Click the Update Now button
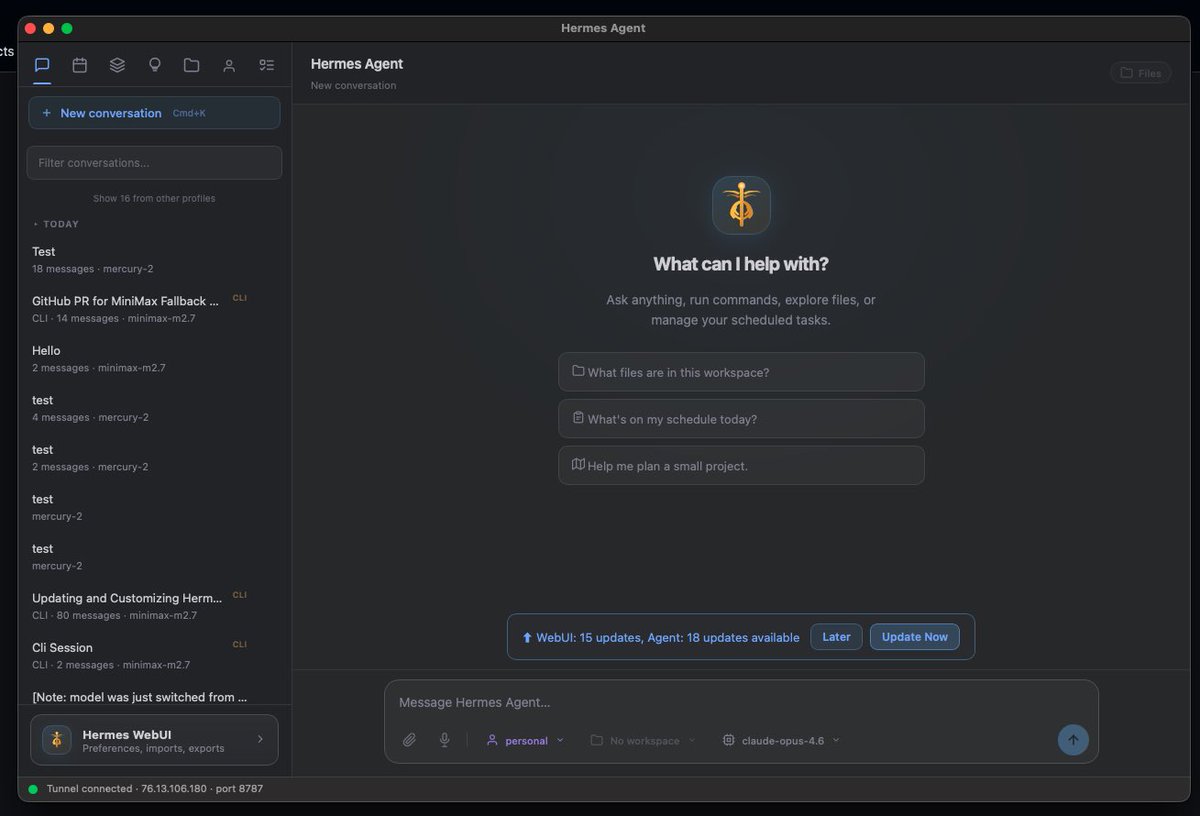Screen dimensions: 1200x816 (x=914, y=637)
